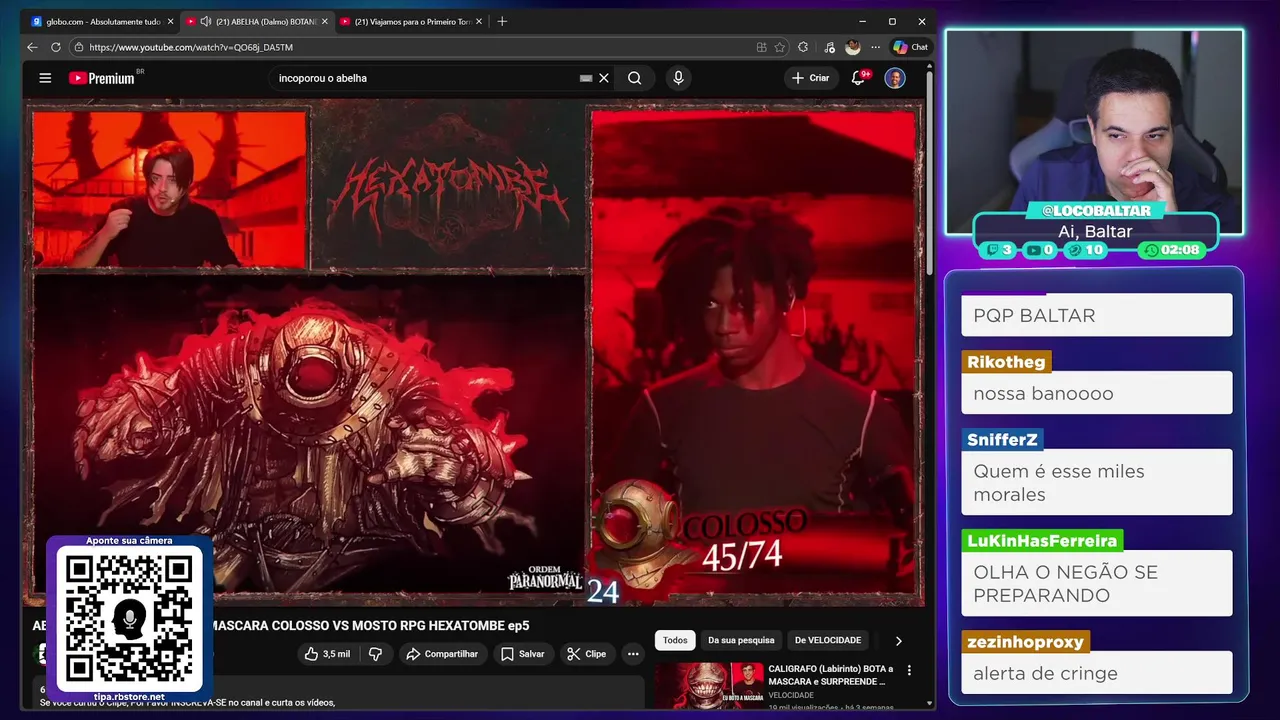
Task: Click the @LOCOBALTAR overlay label
Action: [1096, 211]
